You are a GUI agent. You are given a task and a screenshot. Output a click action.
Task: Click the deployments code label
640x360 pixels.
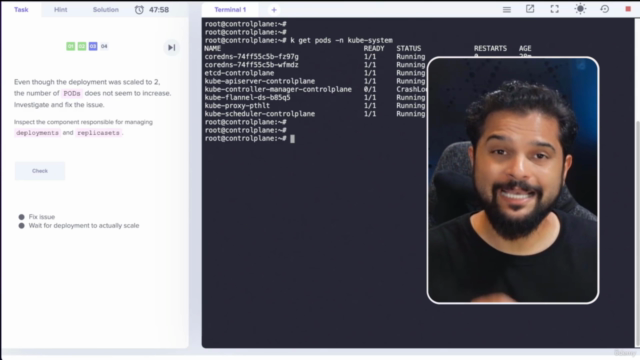[x=37, y=133]
